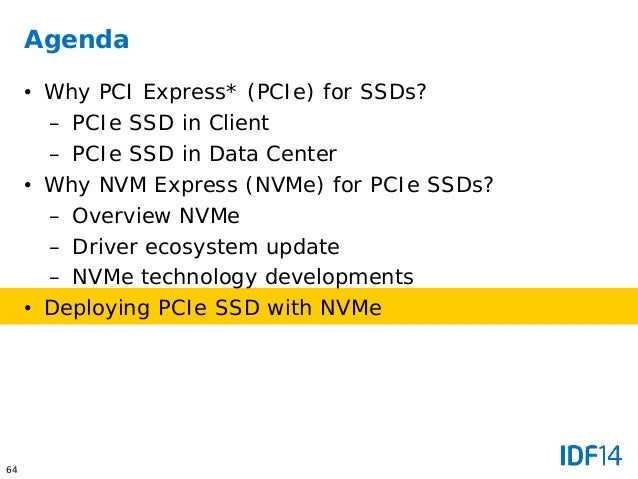The height and width of the screenshot is (479, 638).
Task: Click 'Why NVM Express (NVMe) for PCIe SSDs?'
Action: click(x=269, y=185)
